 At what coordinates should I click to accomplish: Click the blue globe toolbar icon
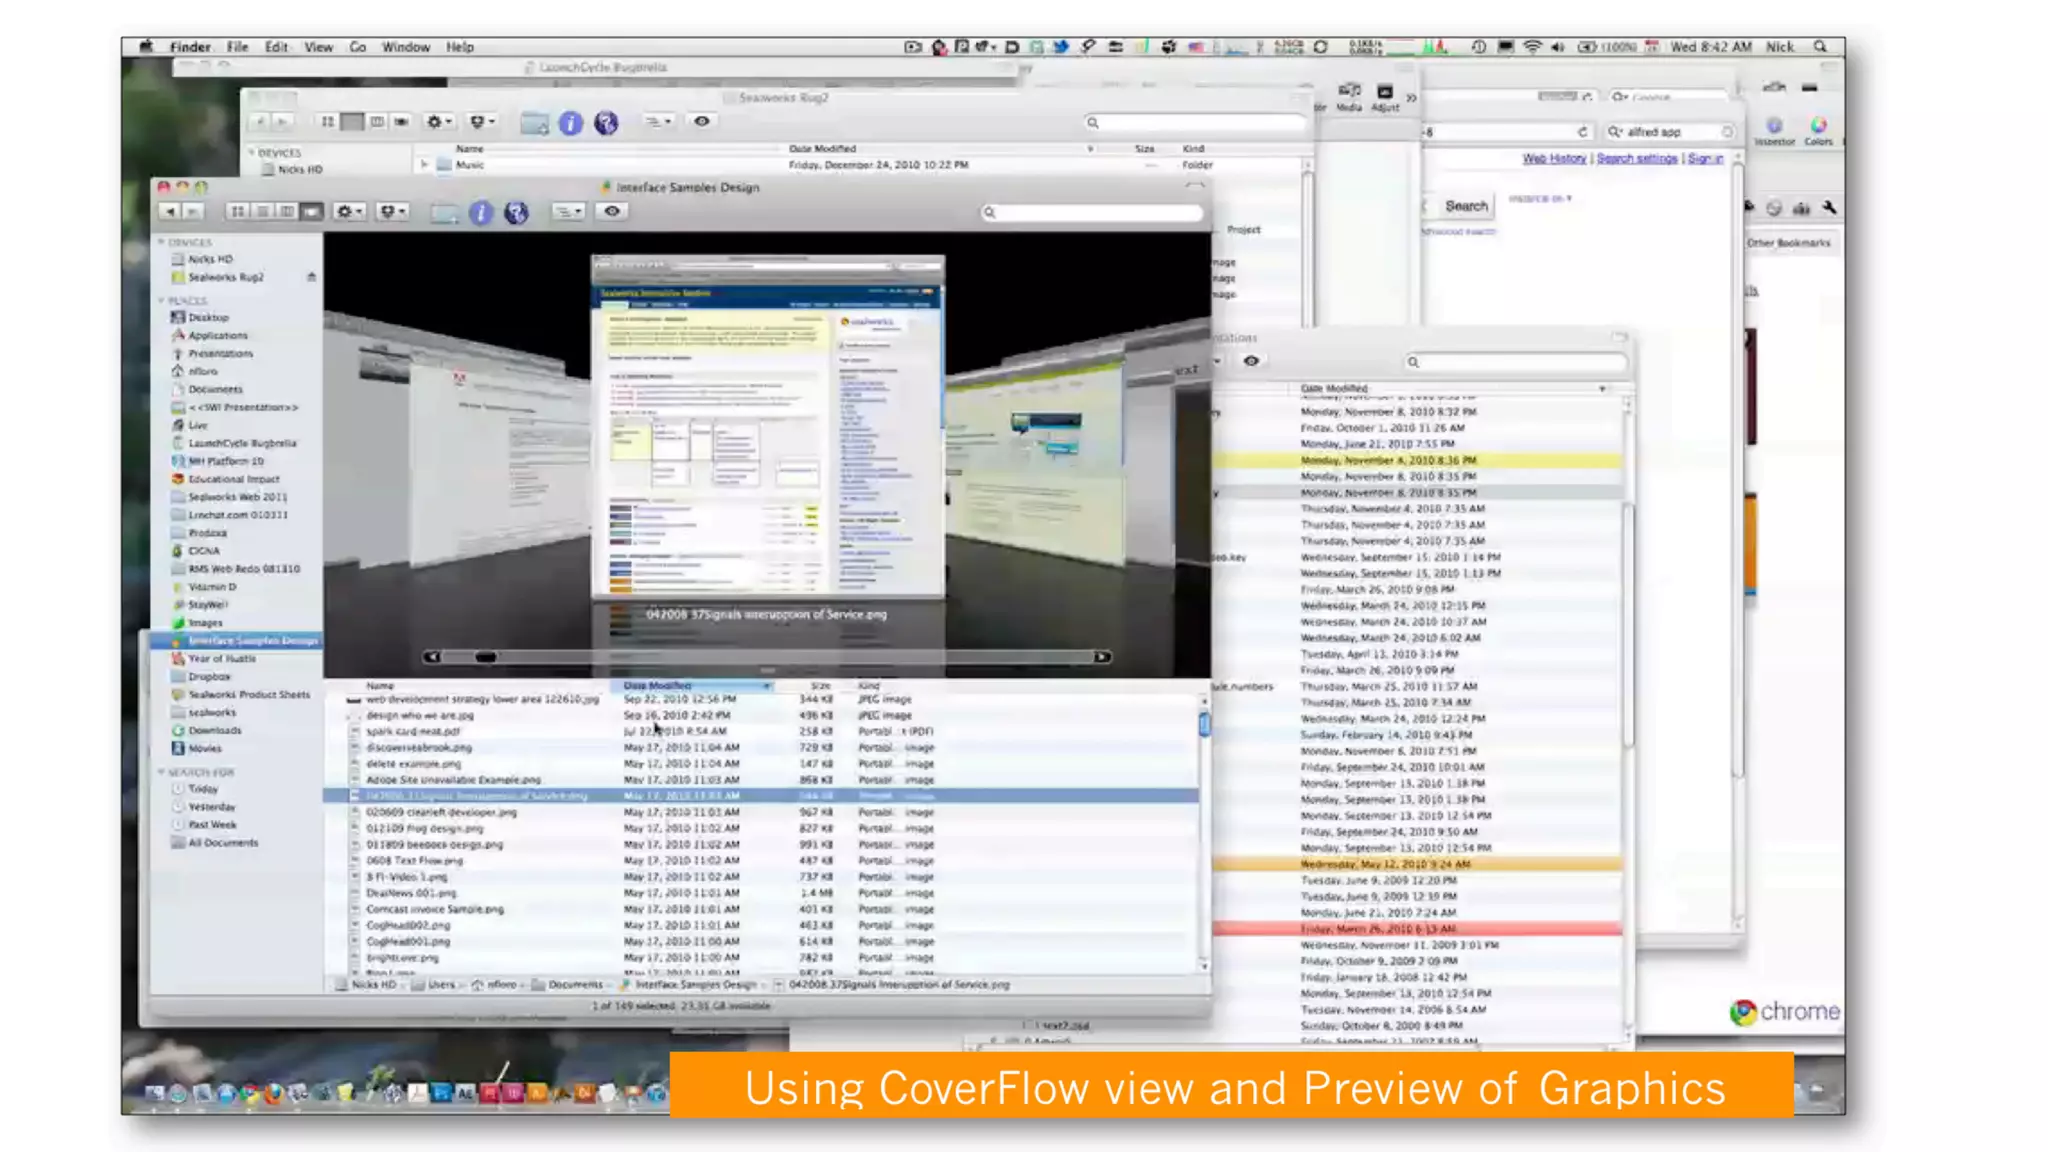coord(516,212)
